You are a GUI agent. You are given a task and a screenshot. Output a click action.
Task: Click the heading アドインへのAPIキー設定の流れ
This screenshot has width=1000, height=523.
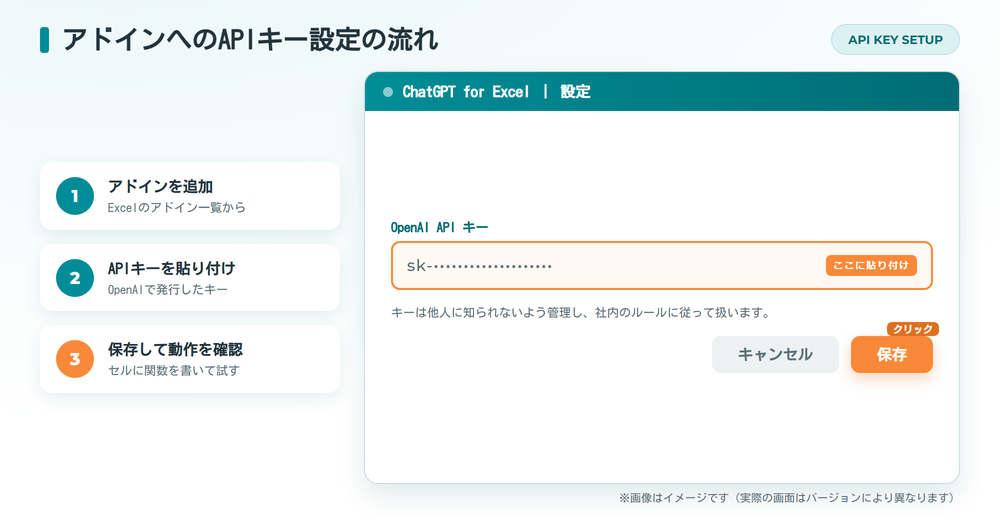click(250, 40)
